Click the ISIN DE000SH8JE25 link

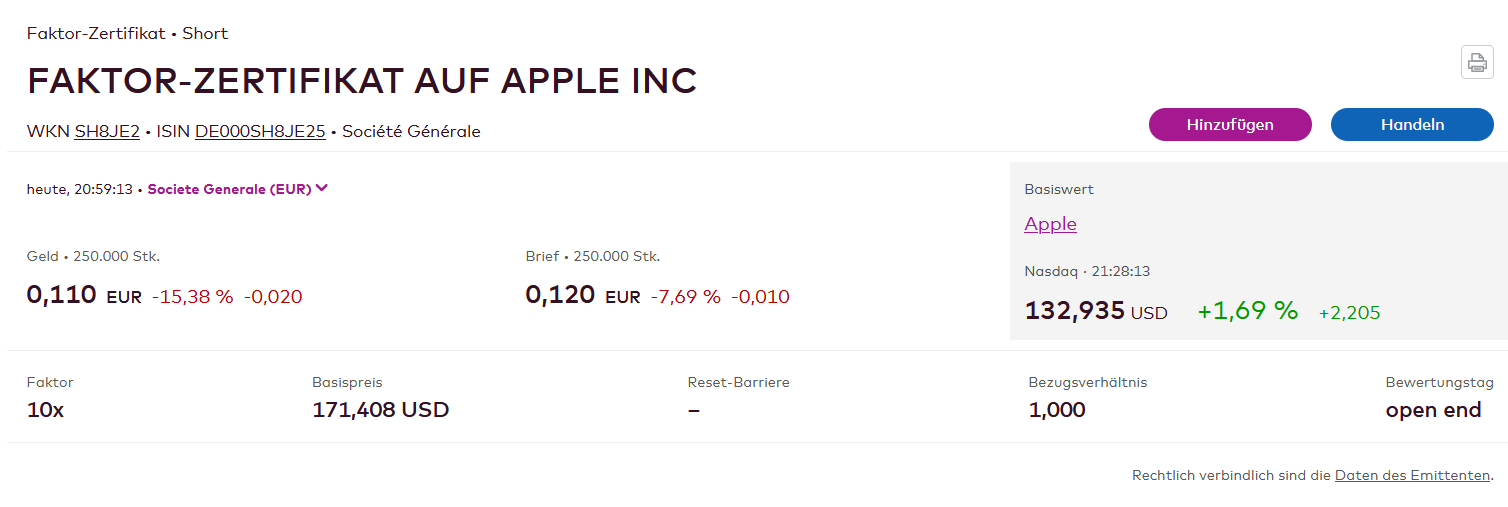(x=260, y=132)
